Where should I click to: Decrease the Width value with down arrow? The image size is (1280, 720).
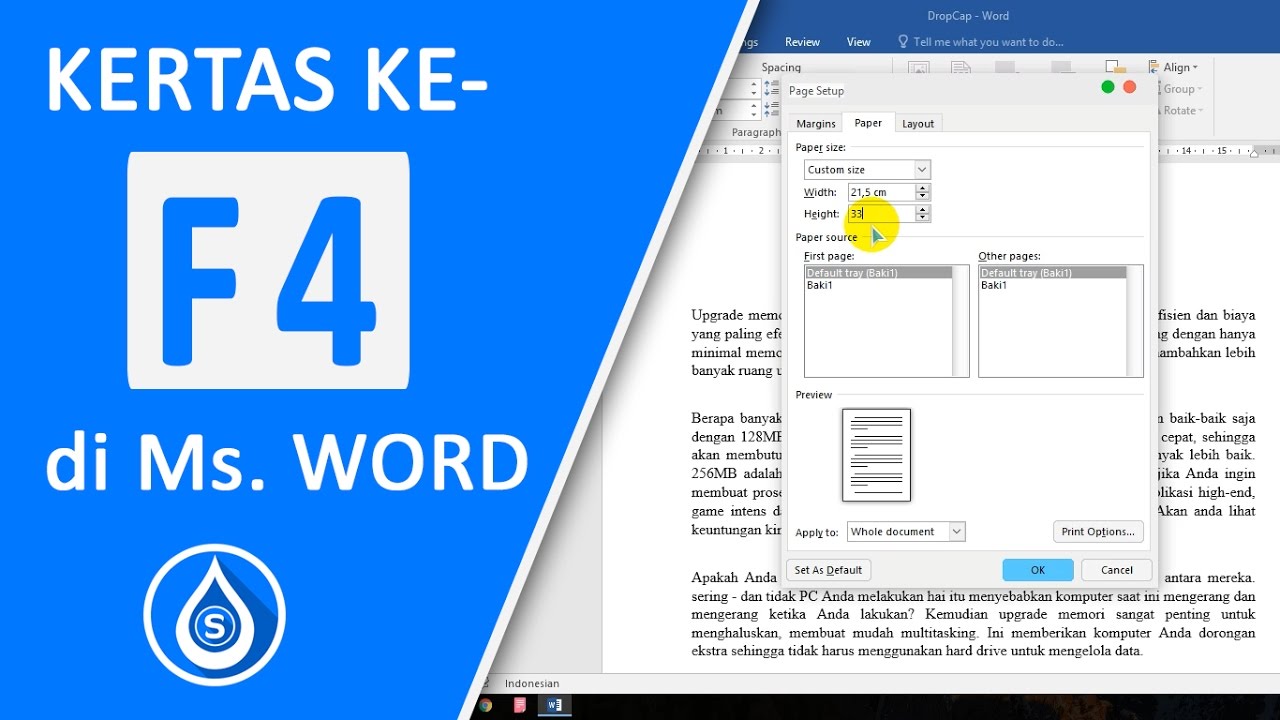coord(923,197)
